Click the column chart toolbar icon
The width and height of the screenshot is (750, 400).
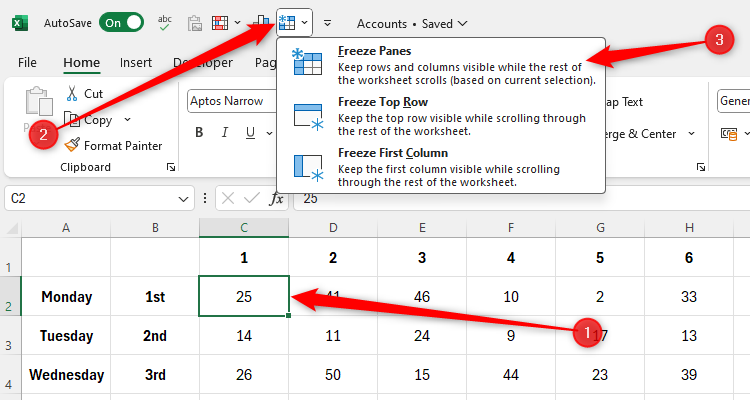[x=262, y=21]
